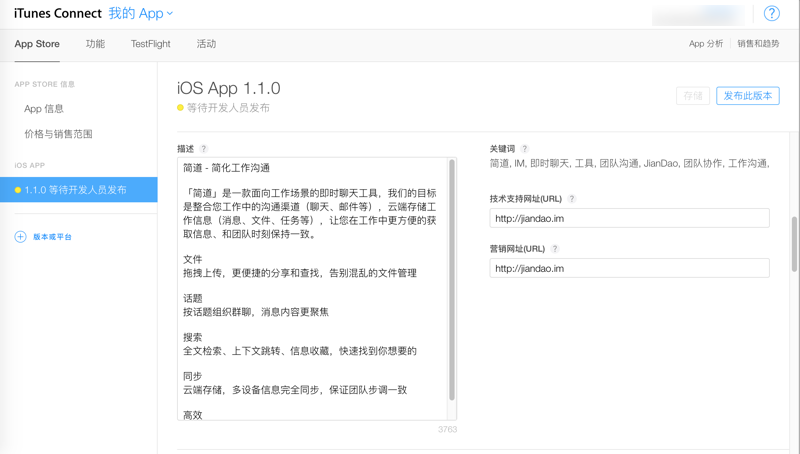This screenshot has width=800, height=454.
Task: Click the help icon next to 关键词
Action: coord(525,149)
